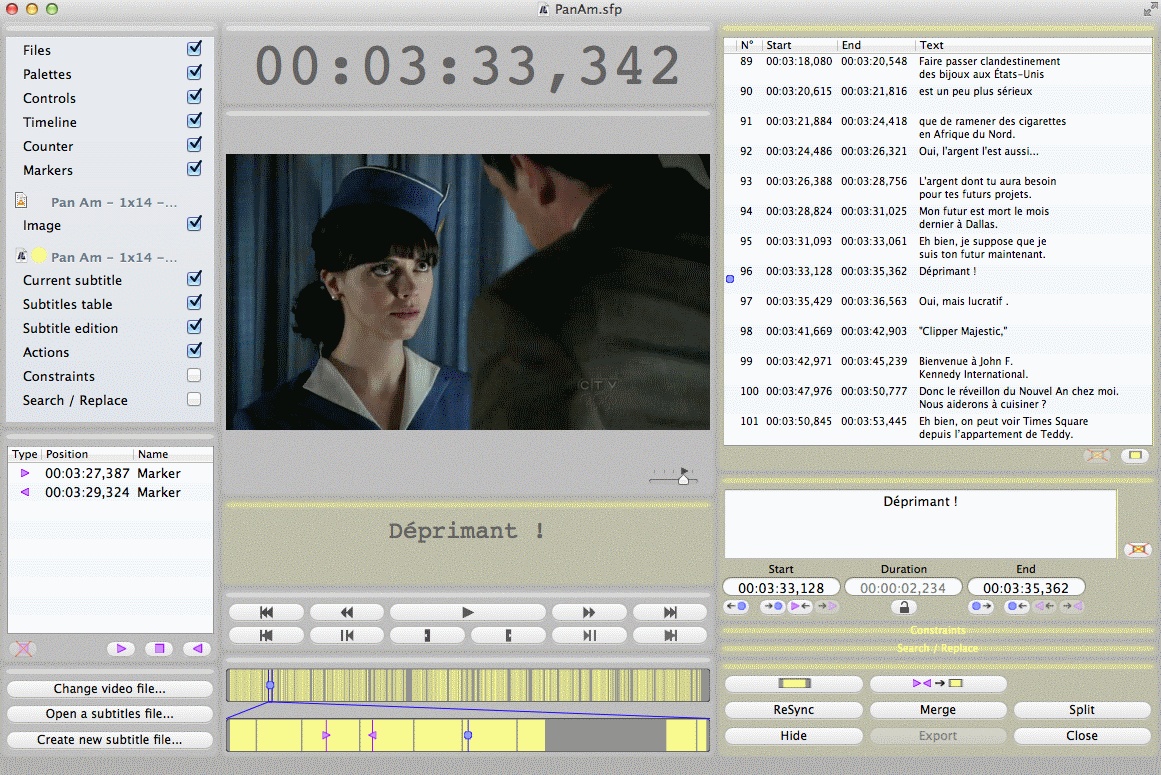Sort subtitles by Start column header
Screen dimensions: 1161x775
coord(799,45)
